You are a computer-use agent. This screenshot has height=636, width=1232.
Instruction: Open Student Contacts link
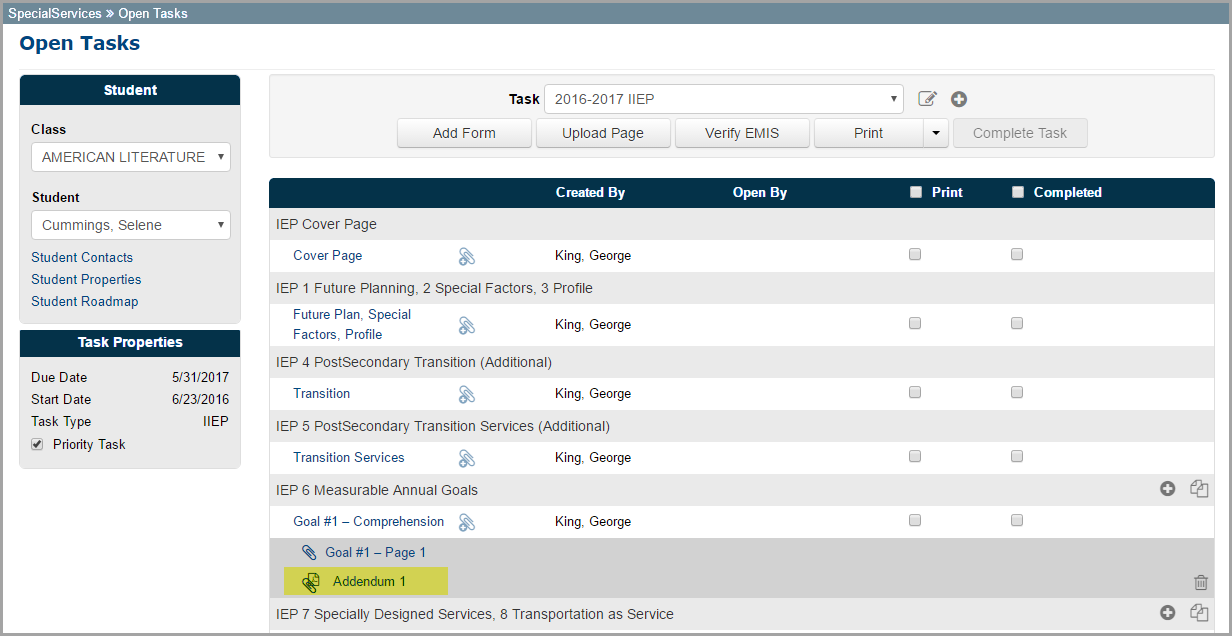(82, 257)
